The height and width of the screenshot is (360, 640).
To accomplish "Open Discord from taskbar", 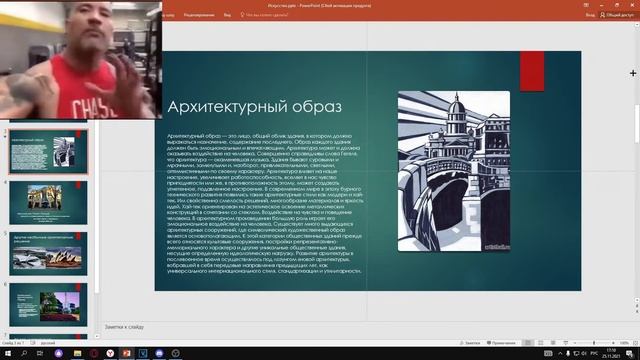I will 159,353.
